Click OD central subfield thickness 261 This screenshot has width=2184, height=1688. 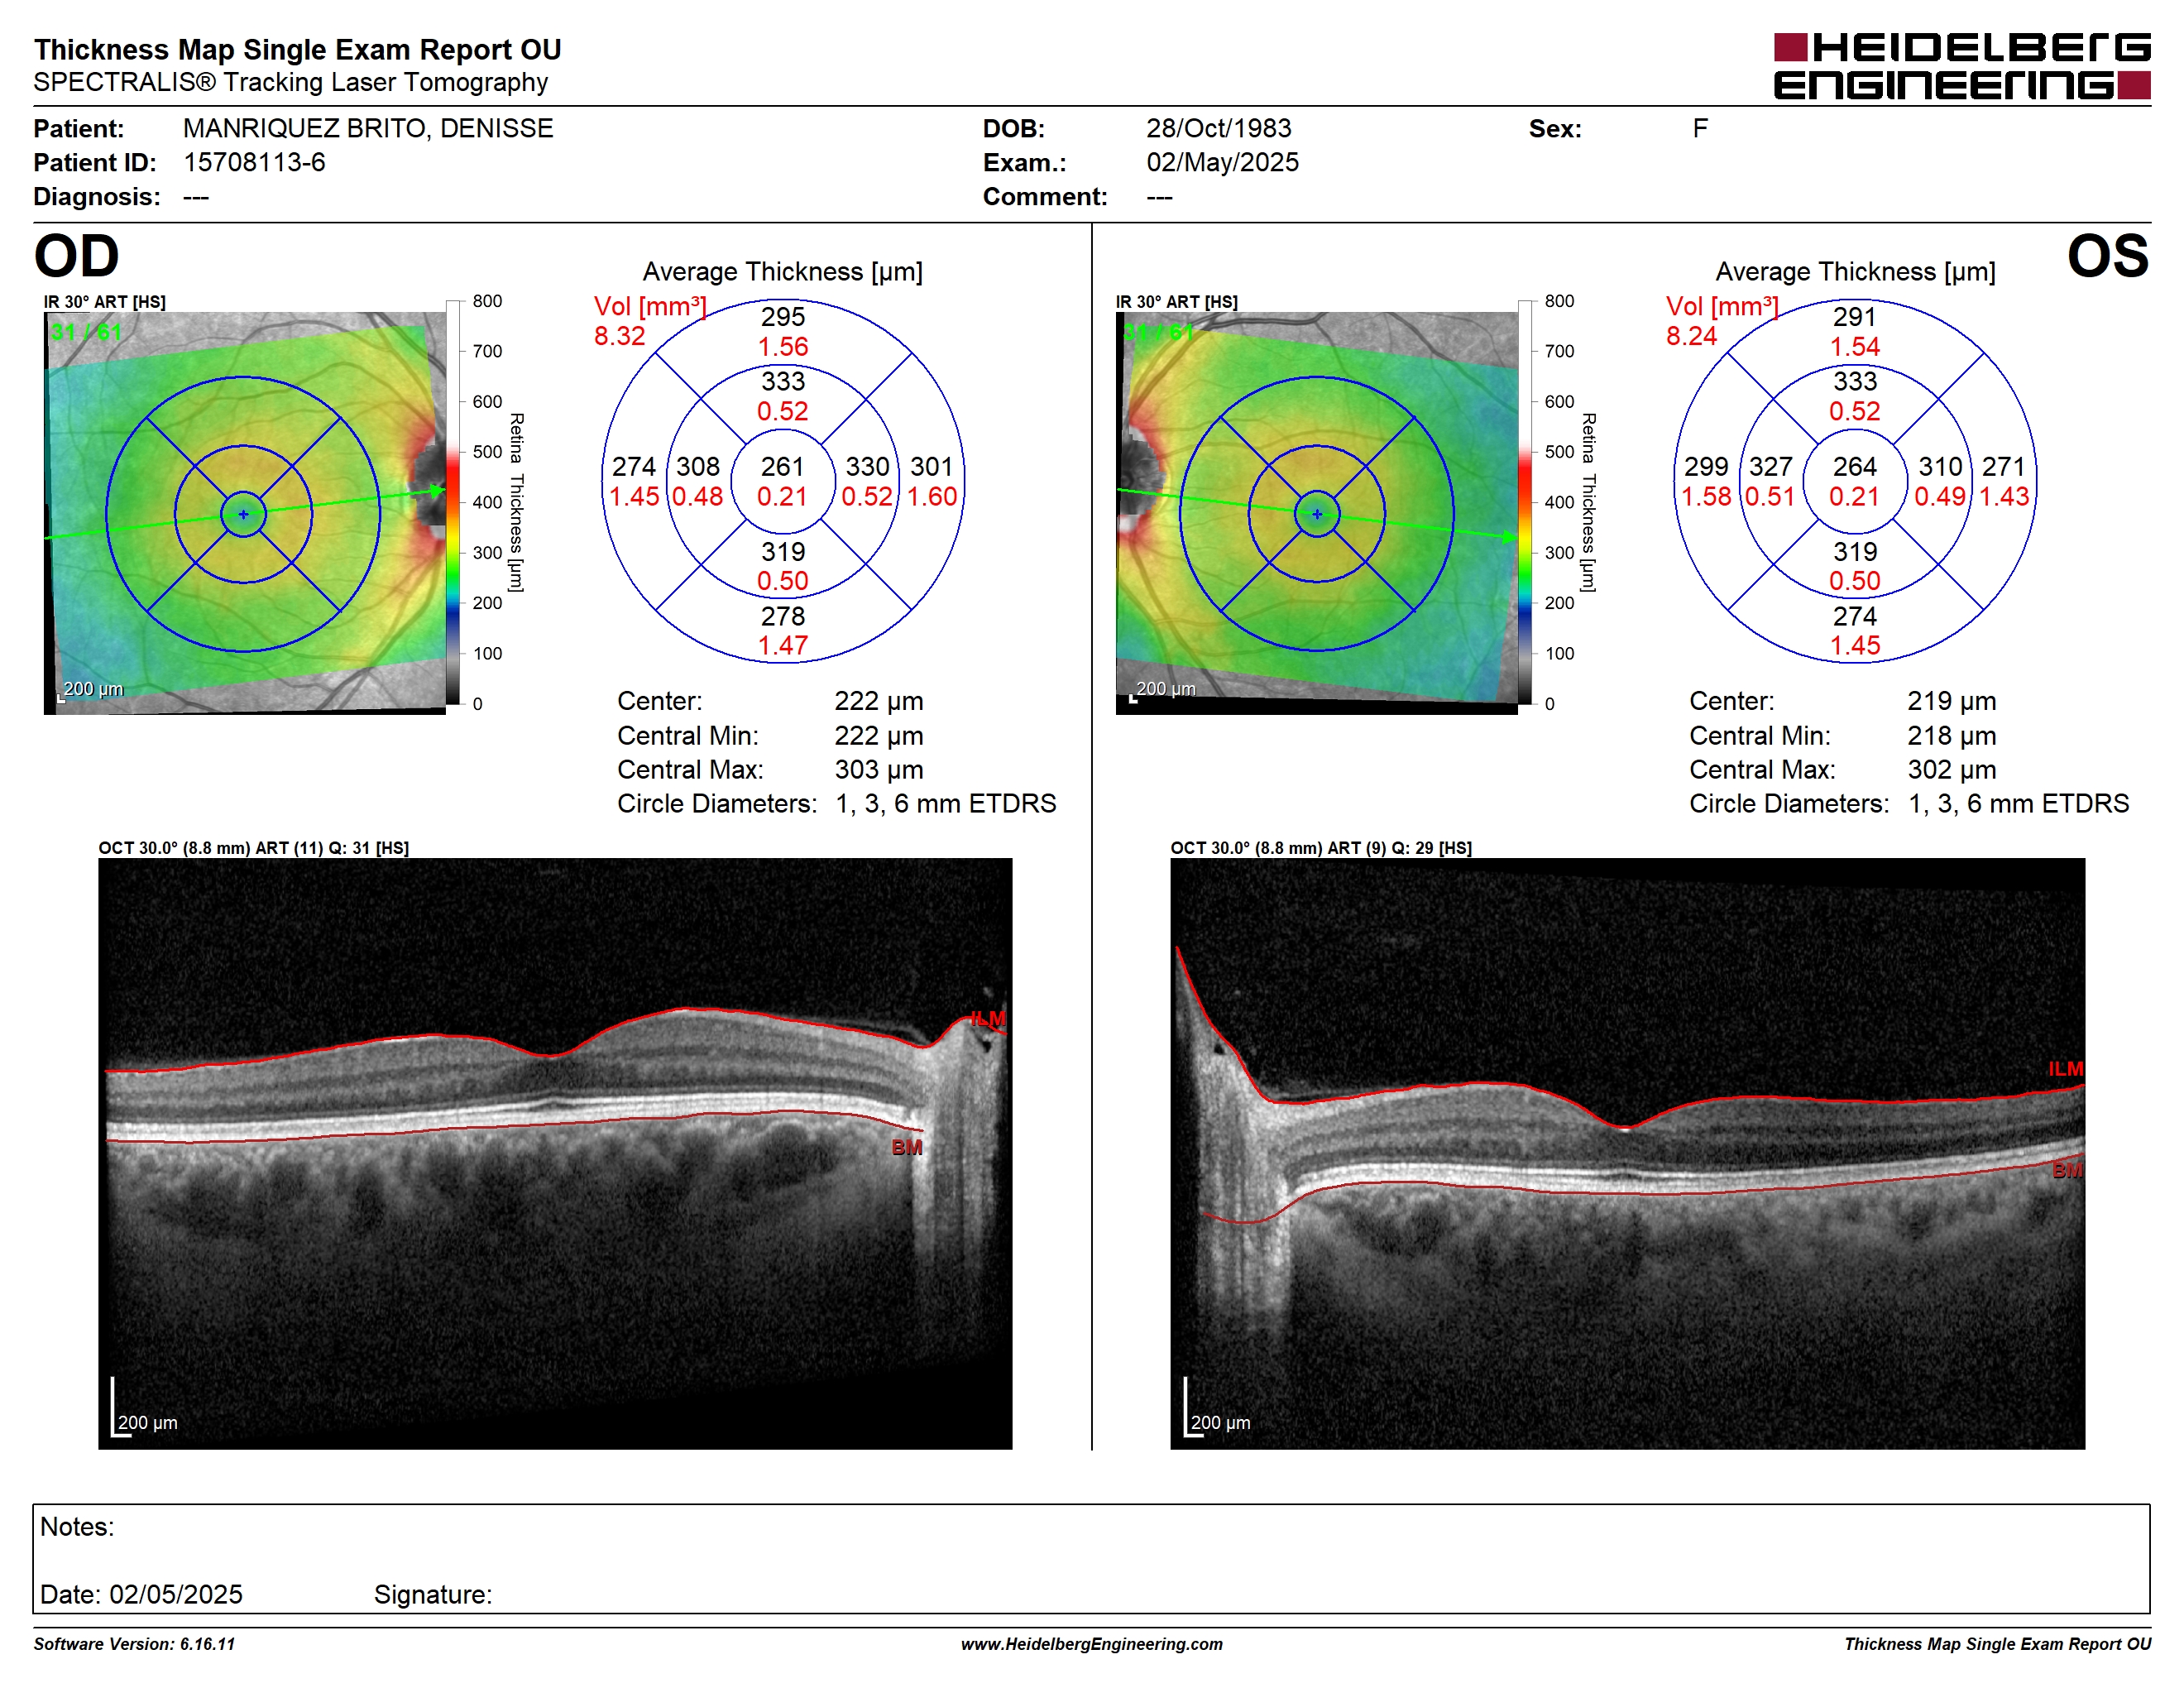coord(782,466)
